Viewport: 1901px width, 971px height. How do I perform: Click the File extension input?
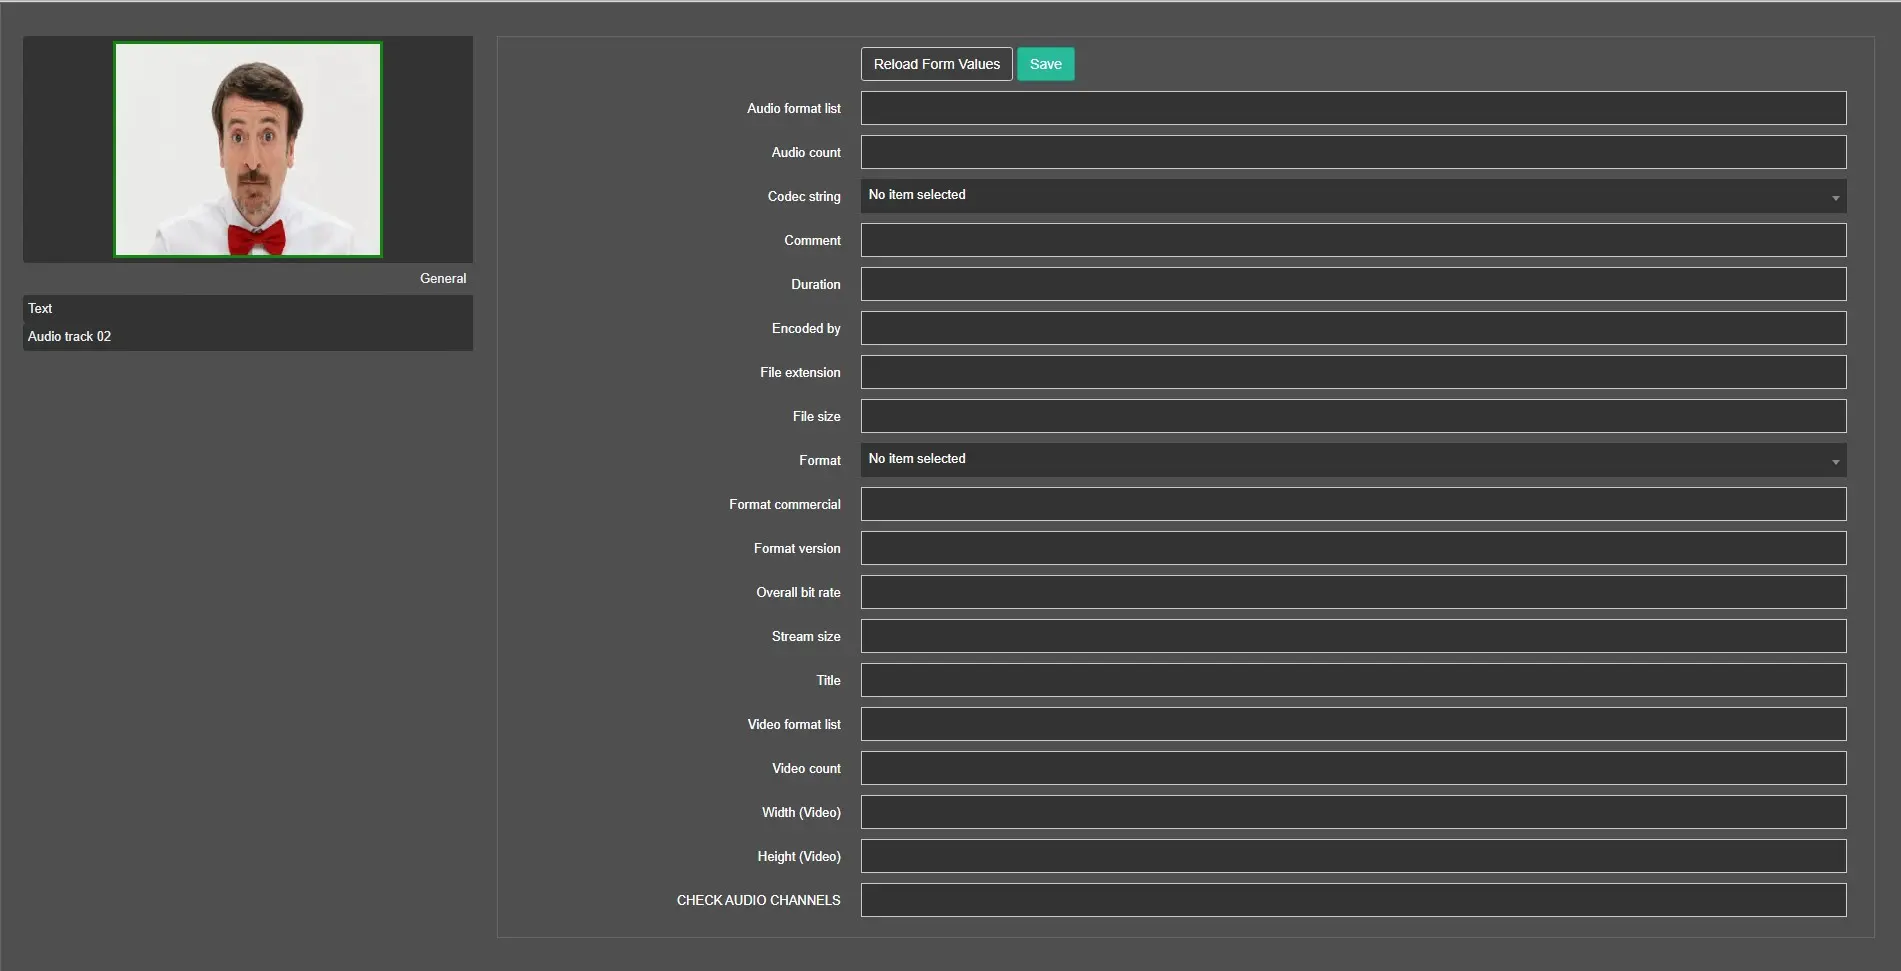coord(1352,372)
